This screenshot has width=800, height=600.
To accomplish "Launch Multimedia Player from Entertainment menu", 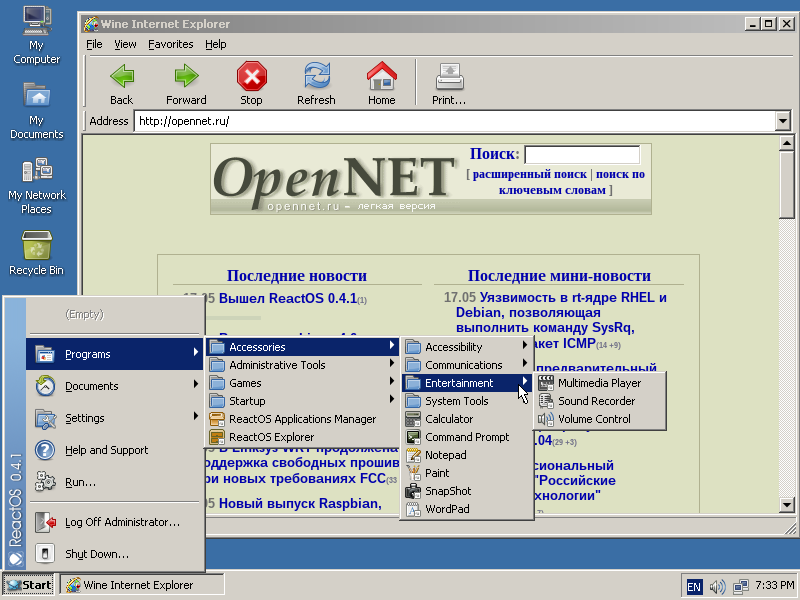I will coord(599,383).
